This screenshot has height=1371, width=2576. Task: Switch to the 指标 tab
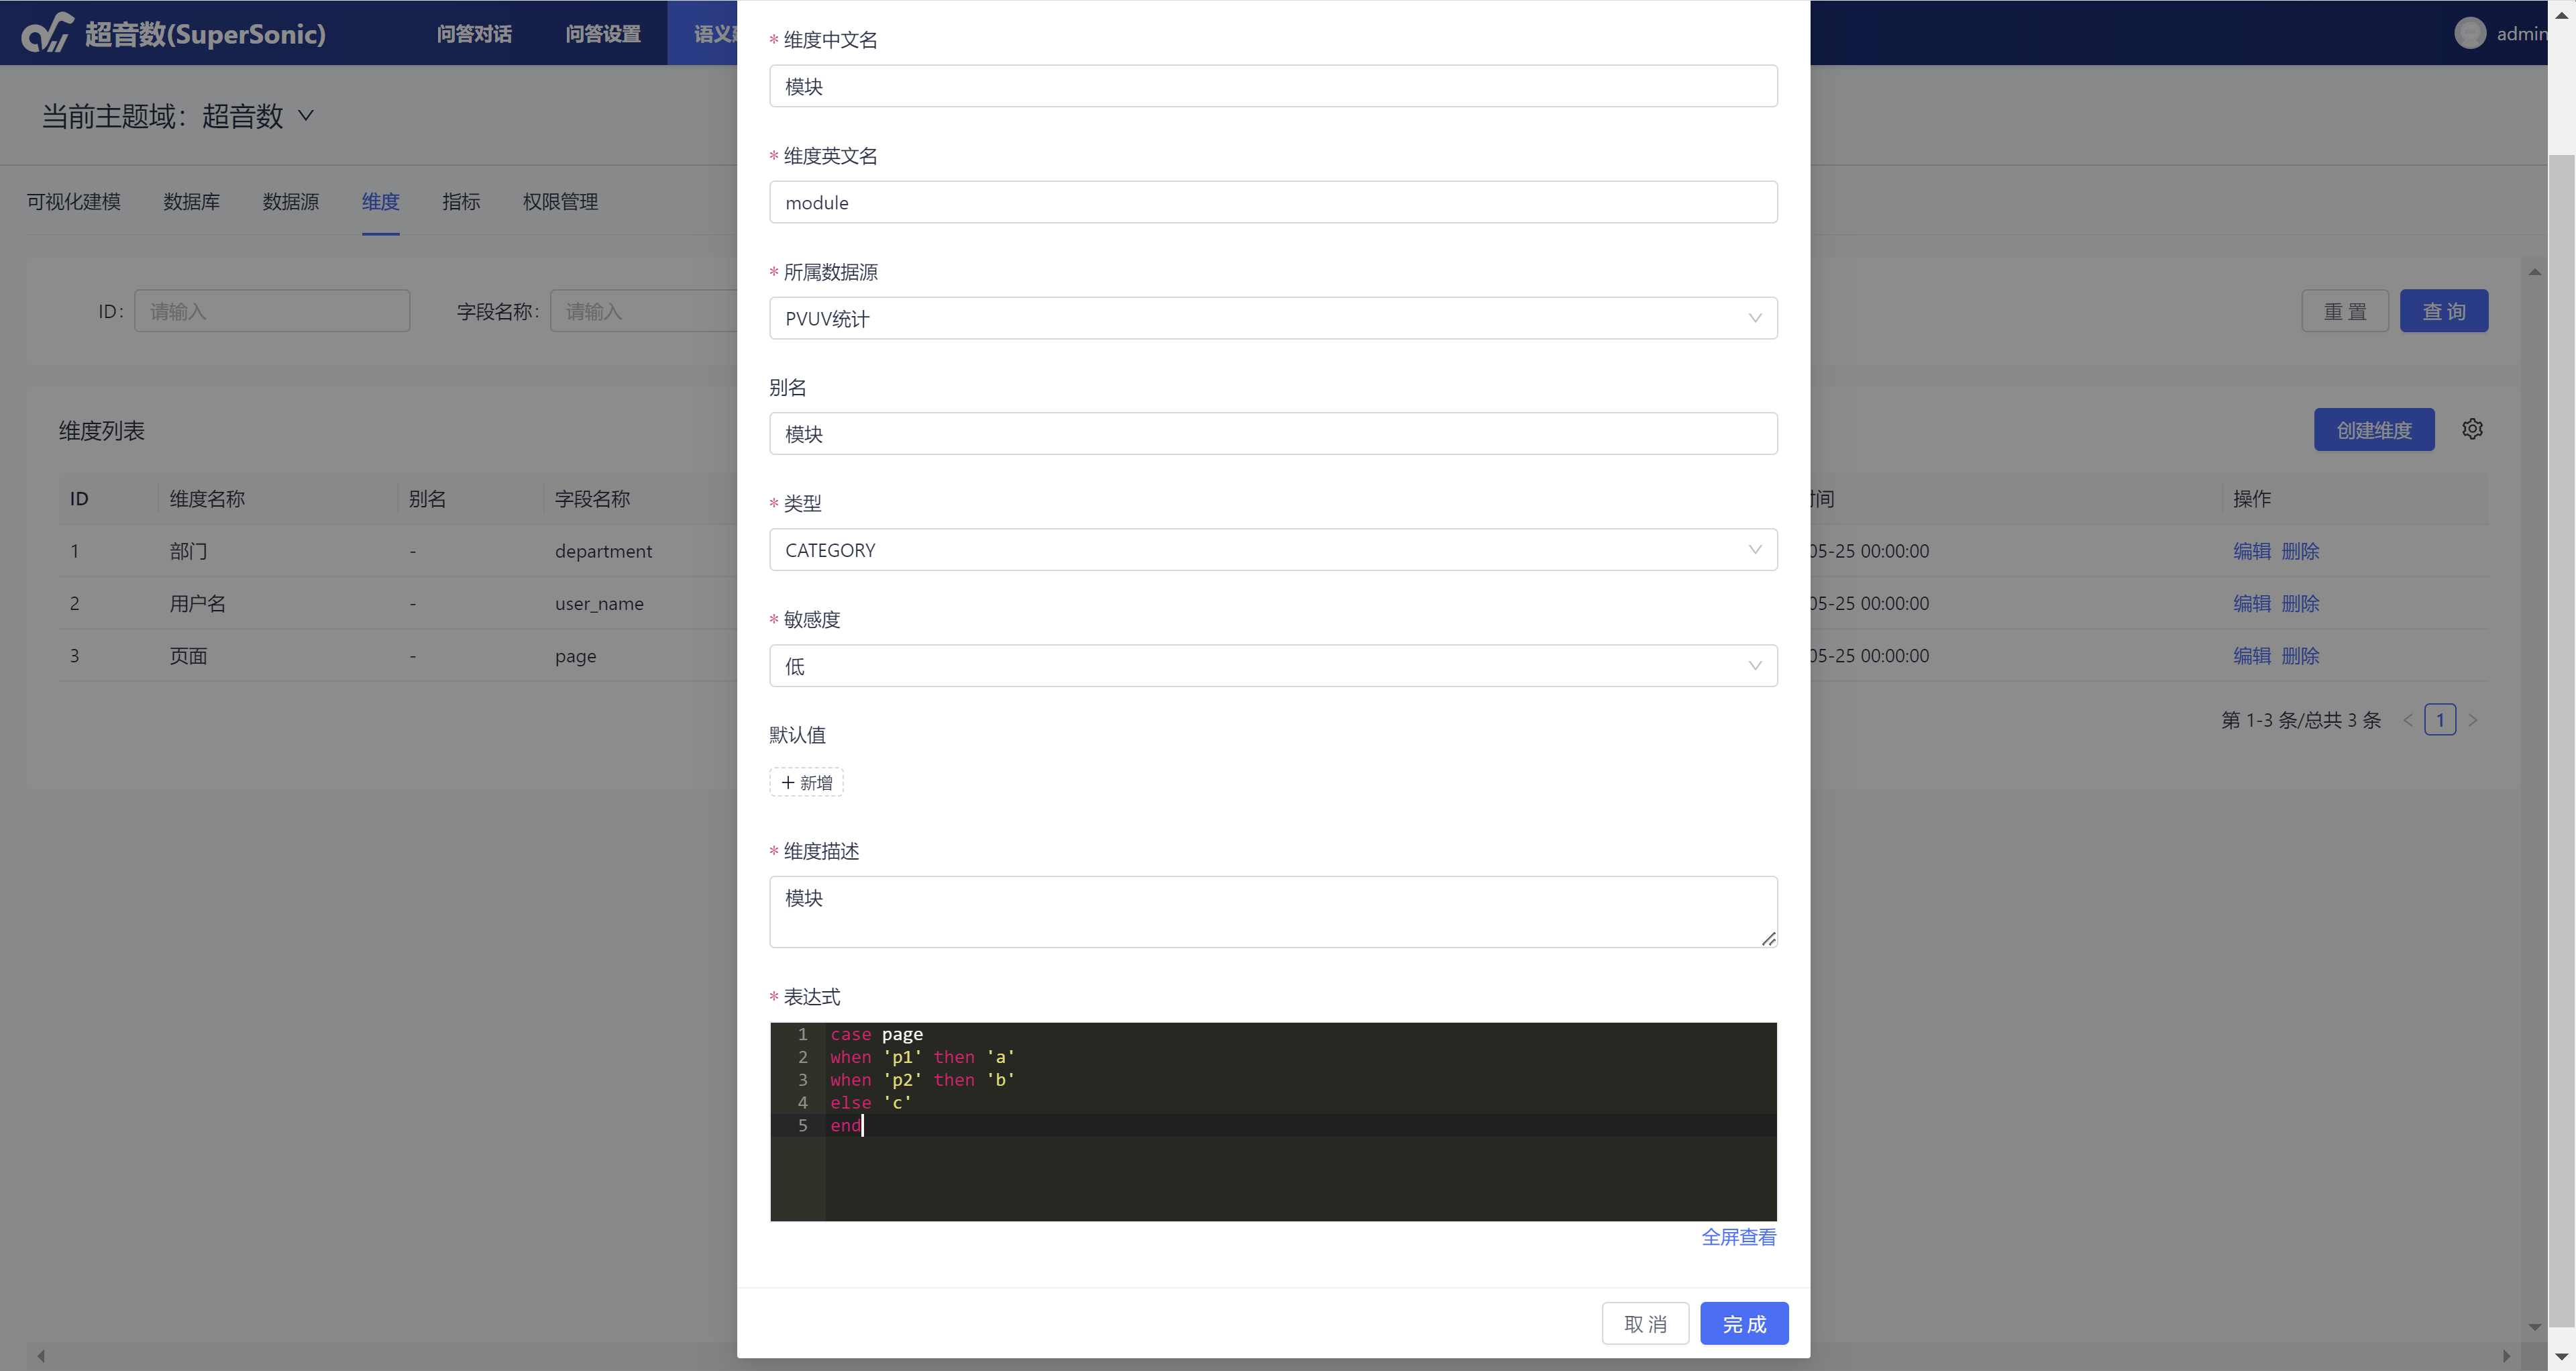[461, 202]
